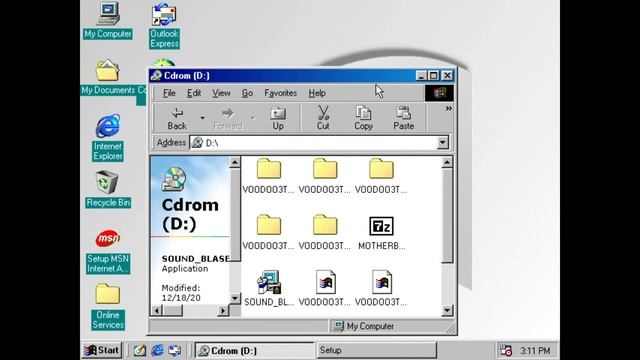Viewport: 640px width, 360px height.
Task: Click the info panel scroll right arrow
Action: tap(223, 311)
